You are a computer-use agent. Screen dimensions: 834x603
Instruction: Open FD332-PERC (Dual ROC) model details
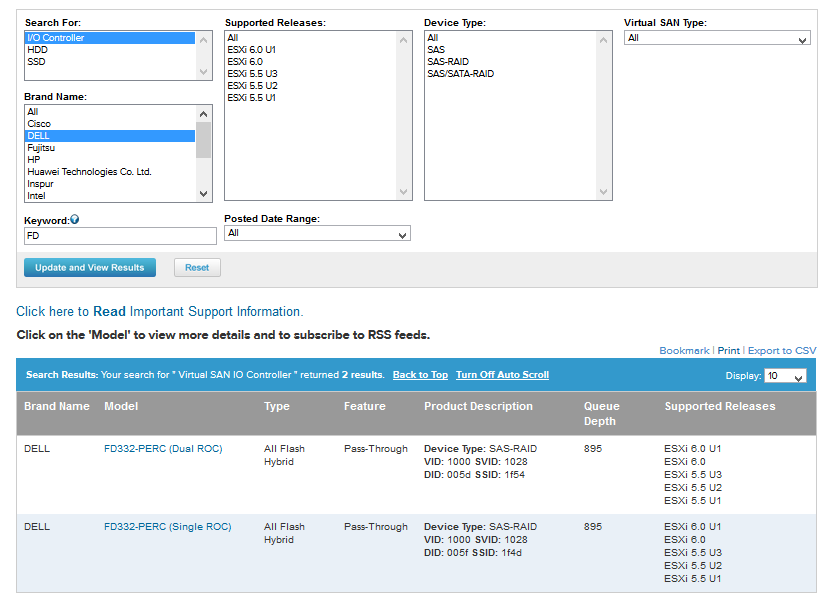point(163,449)
